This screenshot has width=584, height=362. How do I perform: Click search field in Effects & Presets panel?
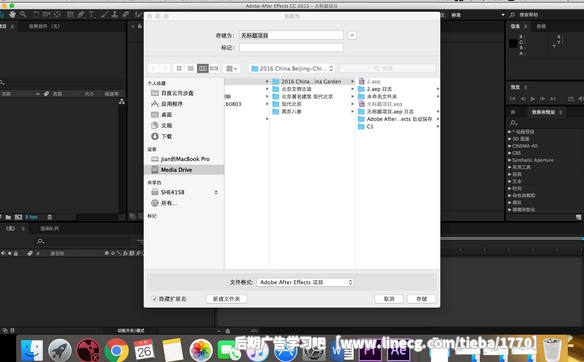click(x=545, y=123)
